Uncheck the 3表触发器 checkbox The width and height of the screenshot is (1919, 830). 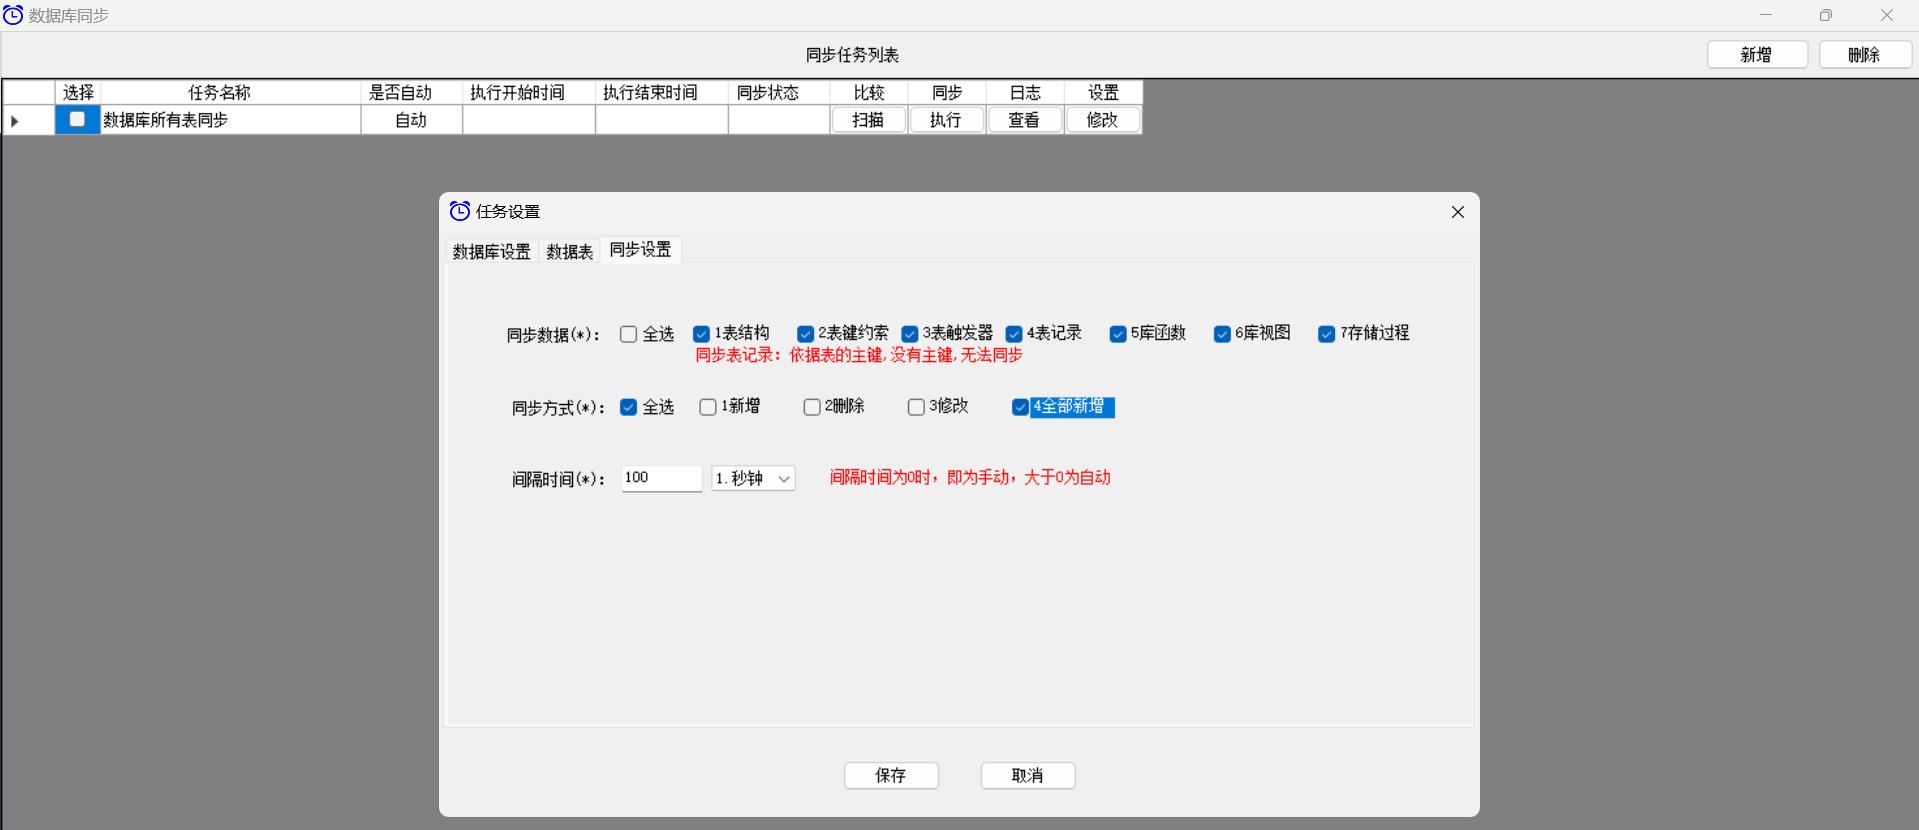[x=909, y=334]
